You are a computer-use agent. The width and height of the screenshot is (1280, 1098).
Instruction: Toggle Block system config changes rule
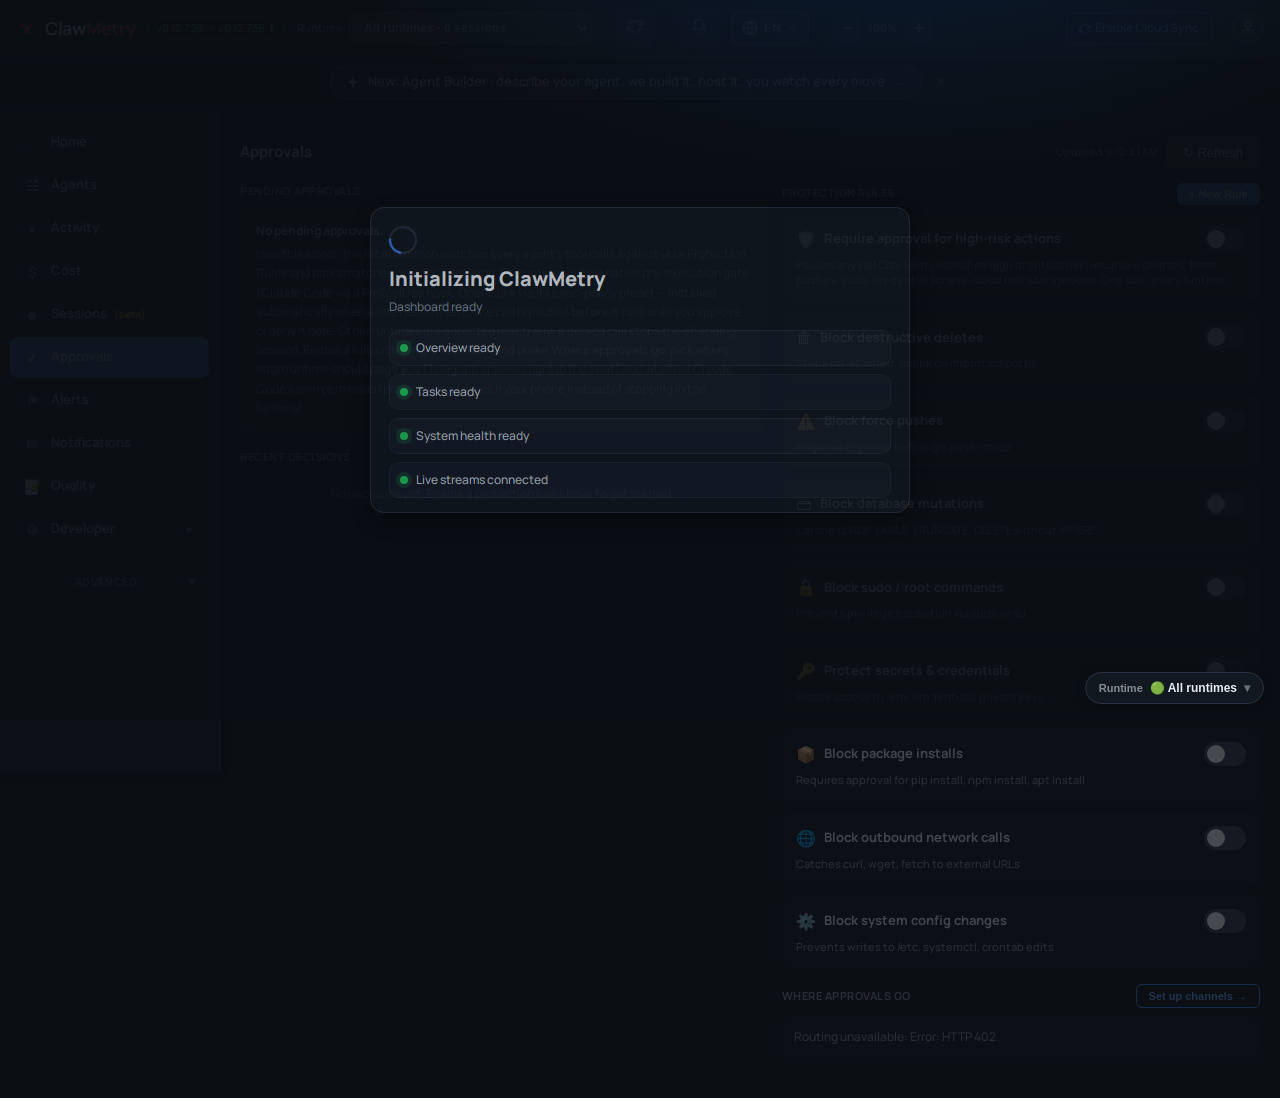point(1225,921)
